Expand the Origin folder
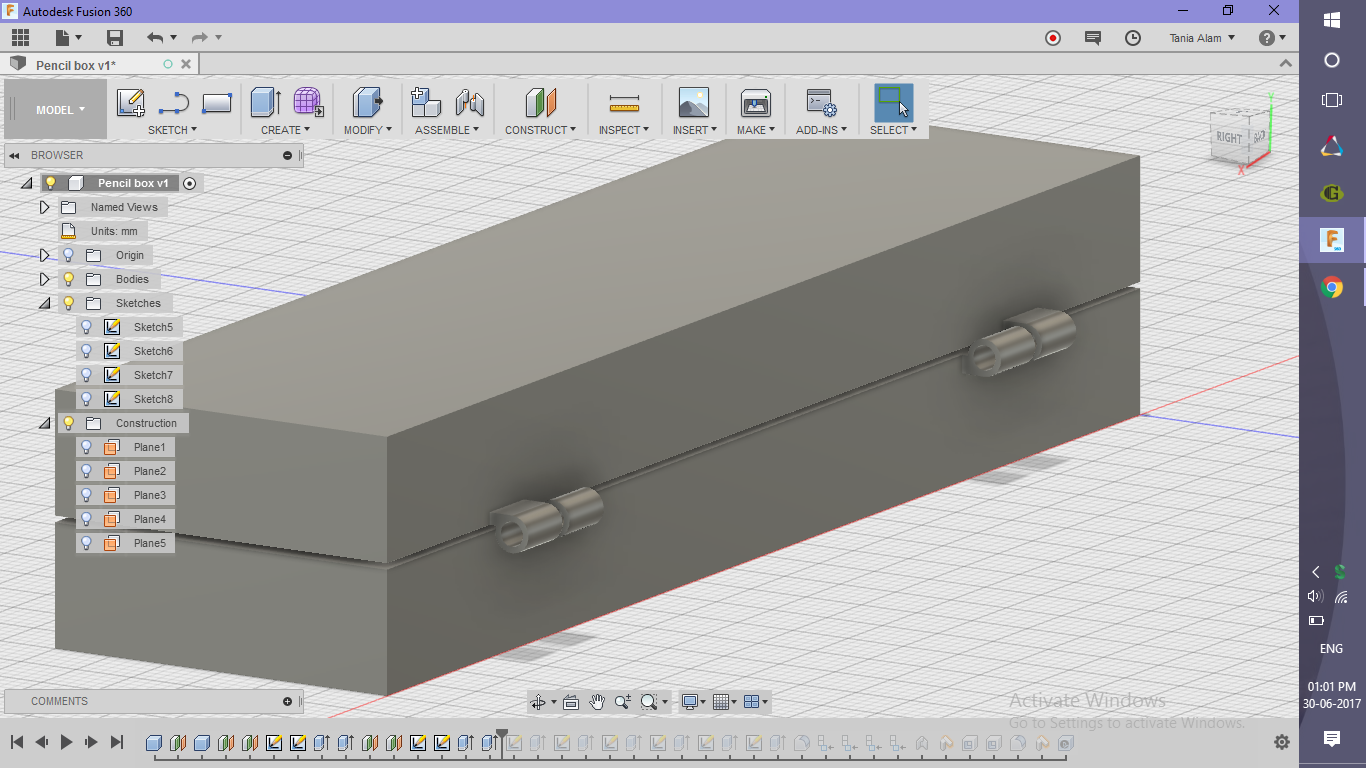Screen dimensions: 1366x768 click(44, 255)
